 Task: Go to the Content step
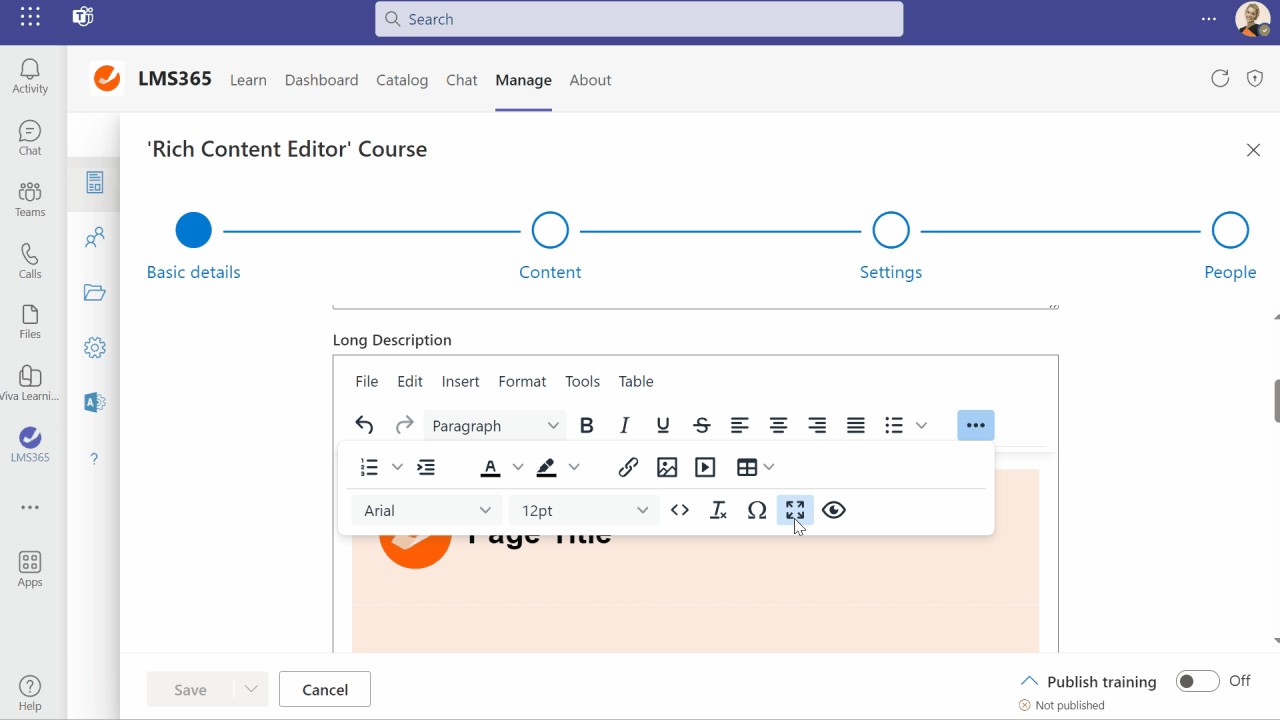[550, 231]
